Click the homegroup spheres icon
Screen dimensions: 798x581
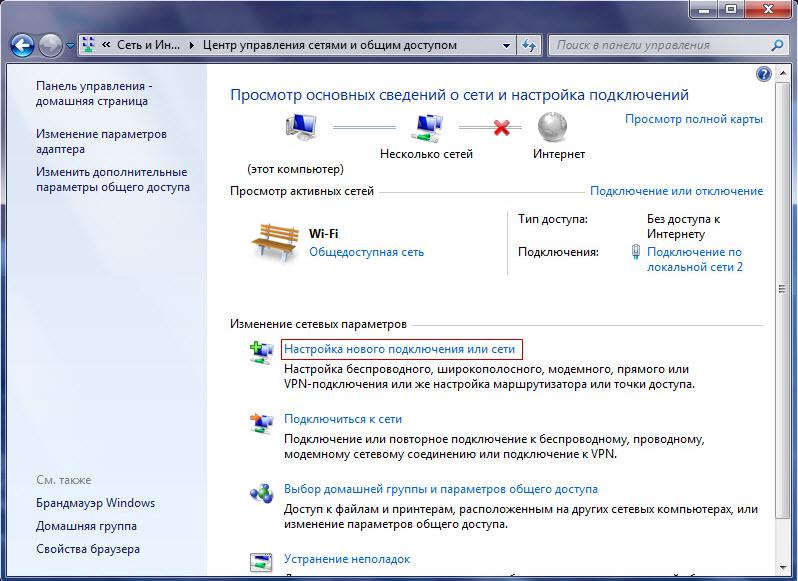262,492
